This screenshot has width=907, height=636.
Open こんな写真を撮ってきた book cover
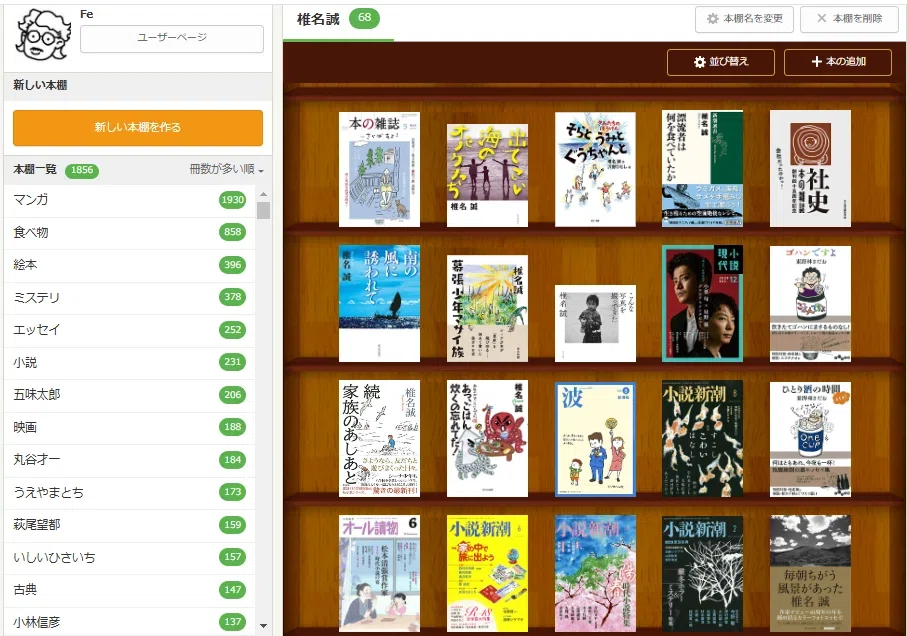coord(595,324)
